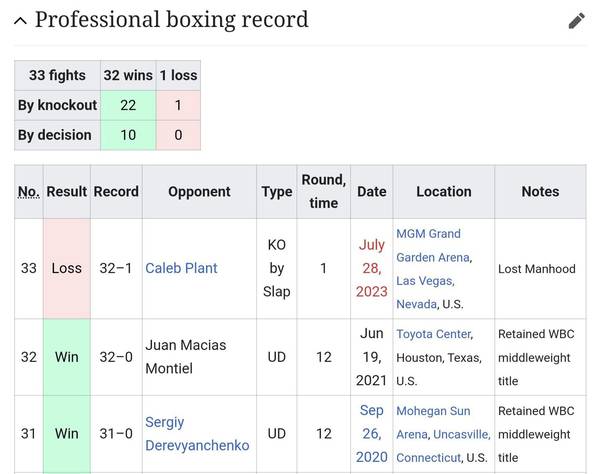This screenshot has width=600, height=474.
Task: Click the Notes column header
Action: [540, 191]
